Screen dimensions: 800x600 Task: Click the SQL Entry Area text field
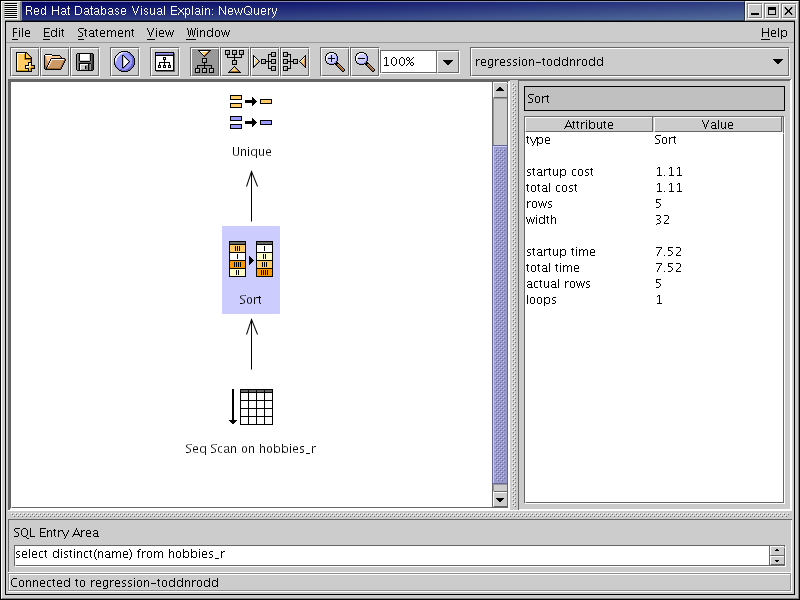click(391, 555)
